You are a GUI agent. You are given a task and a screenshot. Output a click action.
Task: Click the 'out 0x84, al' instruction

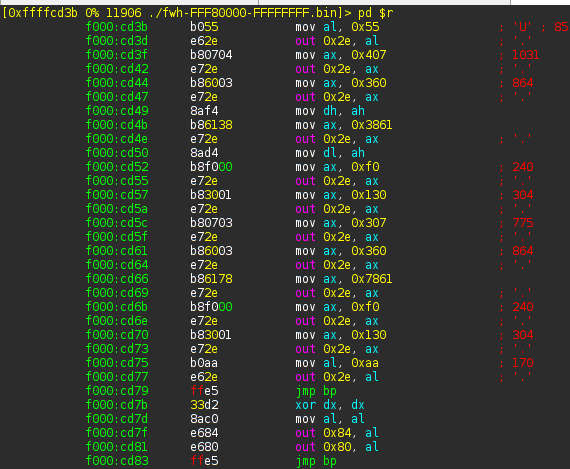click(x=337, y=433)
